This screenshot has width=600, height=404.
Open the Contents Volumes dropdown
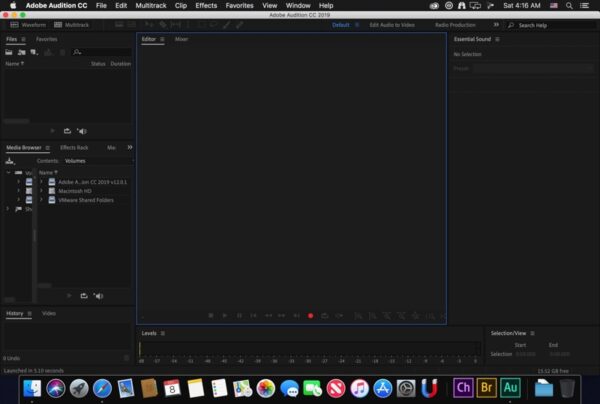[99, 161]
